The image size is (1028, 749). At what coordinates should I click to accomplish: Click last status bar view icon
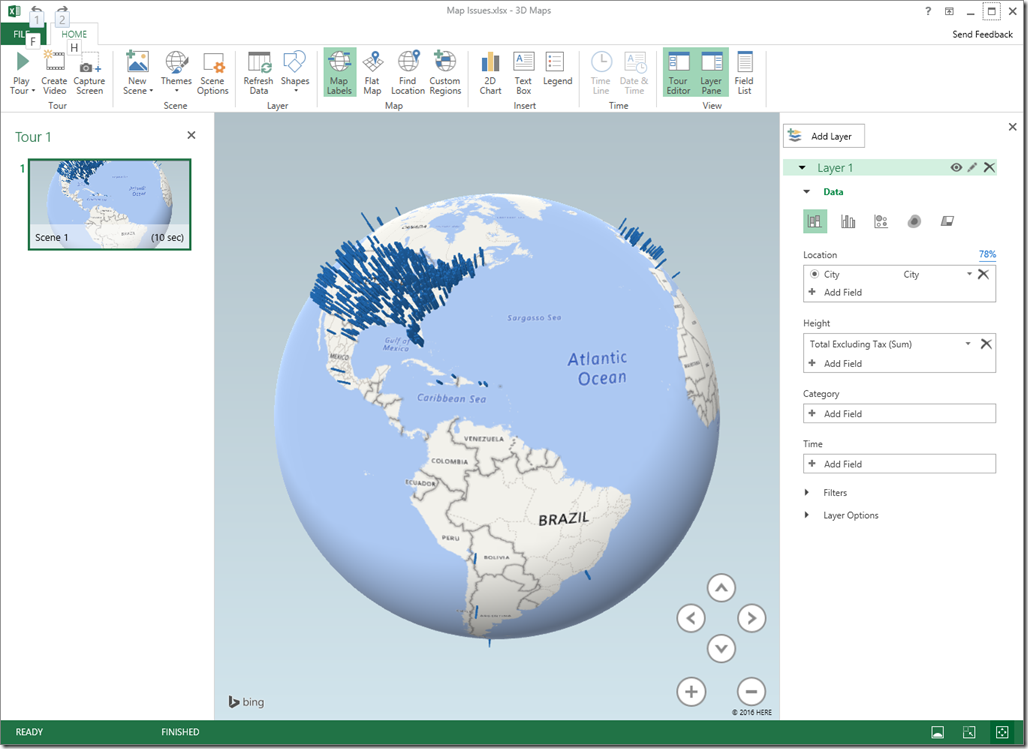click(1002, 732)
